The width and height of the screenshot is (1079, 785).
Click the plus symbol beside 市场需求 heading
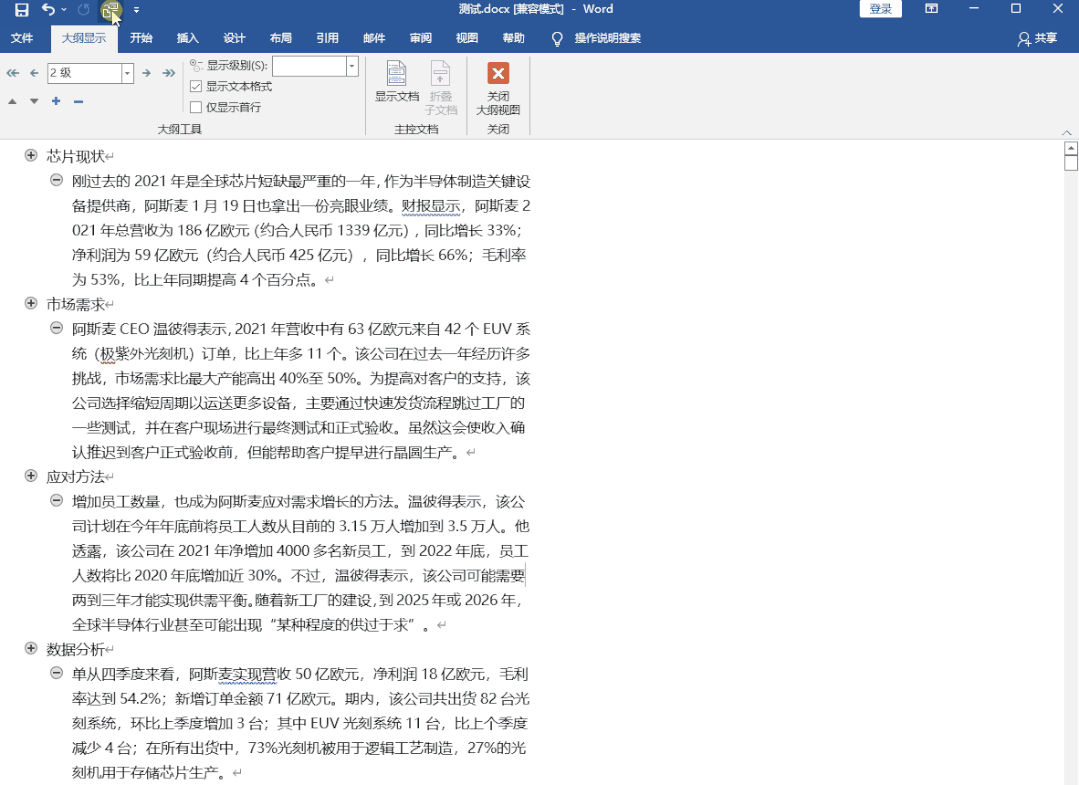[29, 303]
